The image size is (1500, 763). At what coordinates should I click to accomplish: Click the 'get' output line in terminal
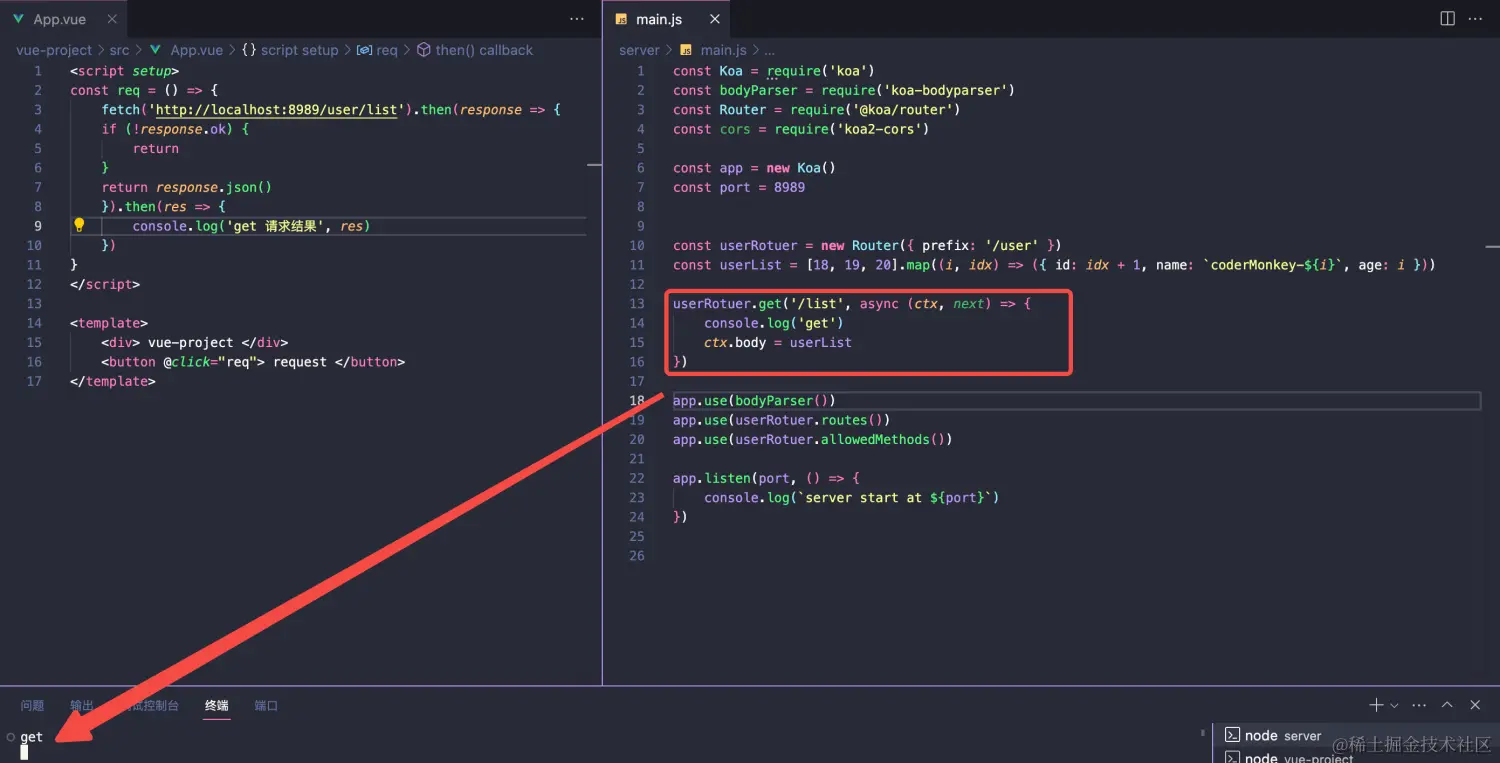[x=32, y=737]
